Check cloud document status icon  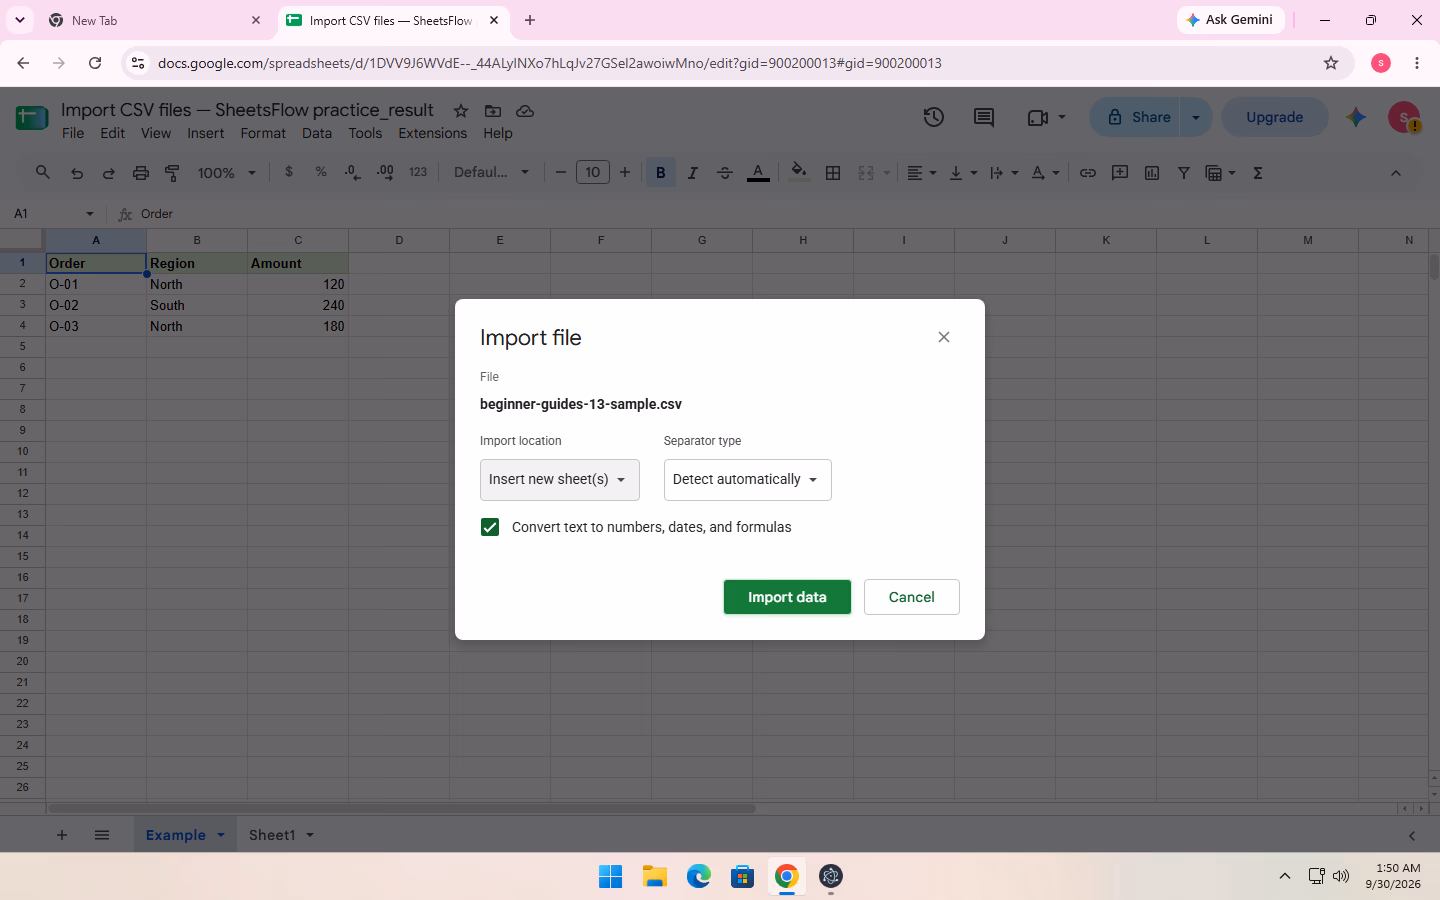tap(525, 111)
